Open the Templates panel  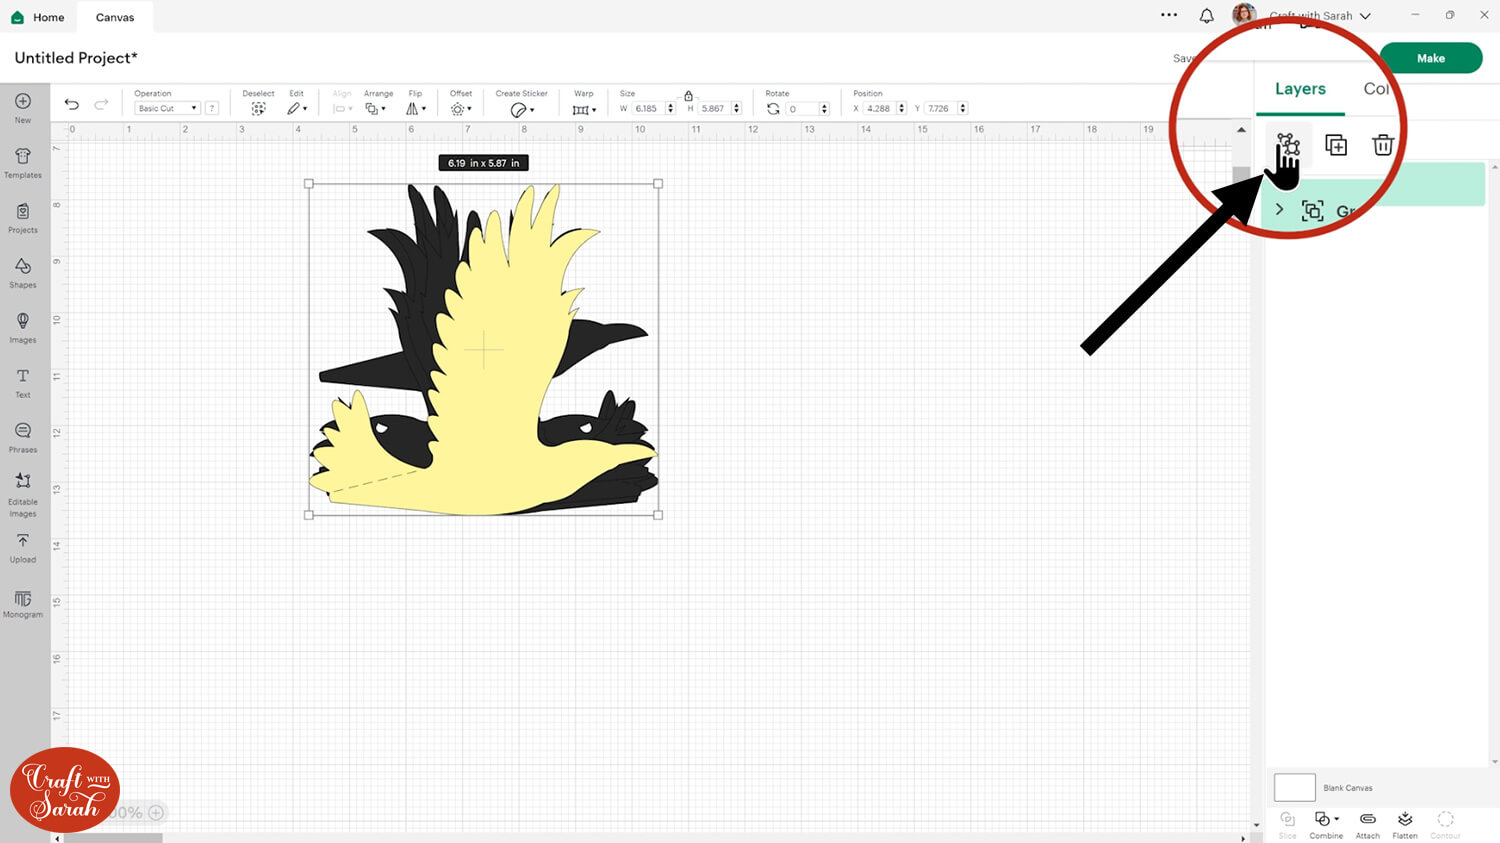(23, 157)
